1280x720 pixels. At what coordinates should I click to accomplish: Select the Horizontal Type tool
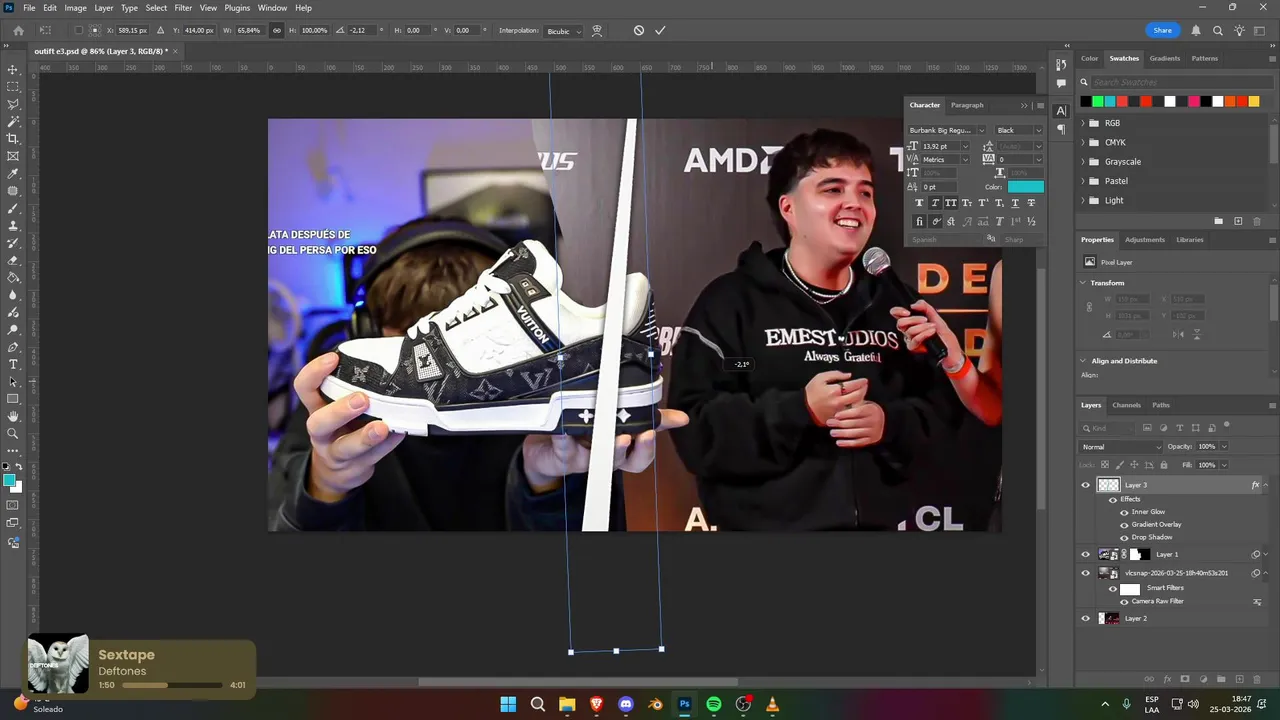(13, 364)
